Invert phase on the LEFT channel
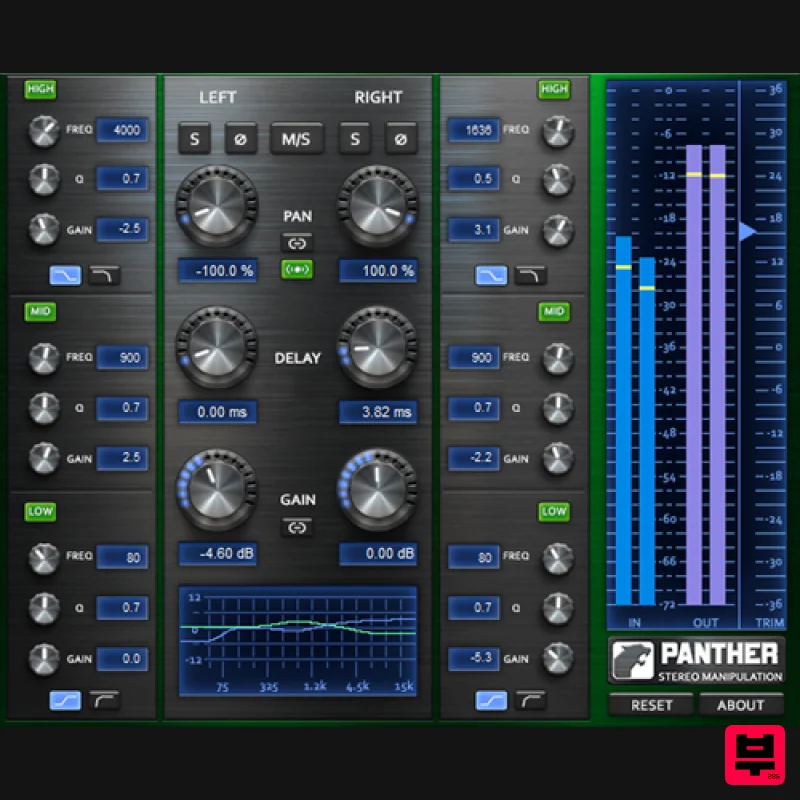 point(240,139)
